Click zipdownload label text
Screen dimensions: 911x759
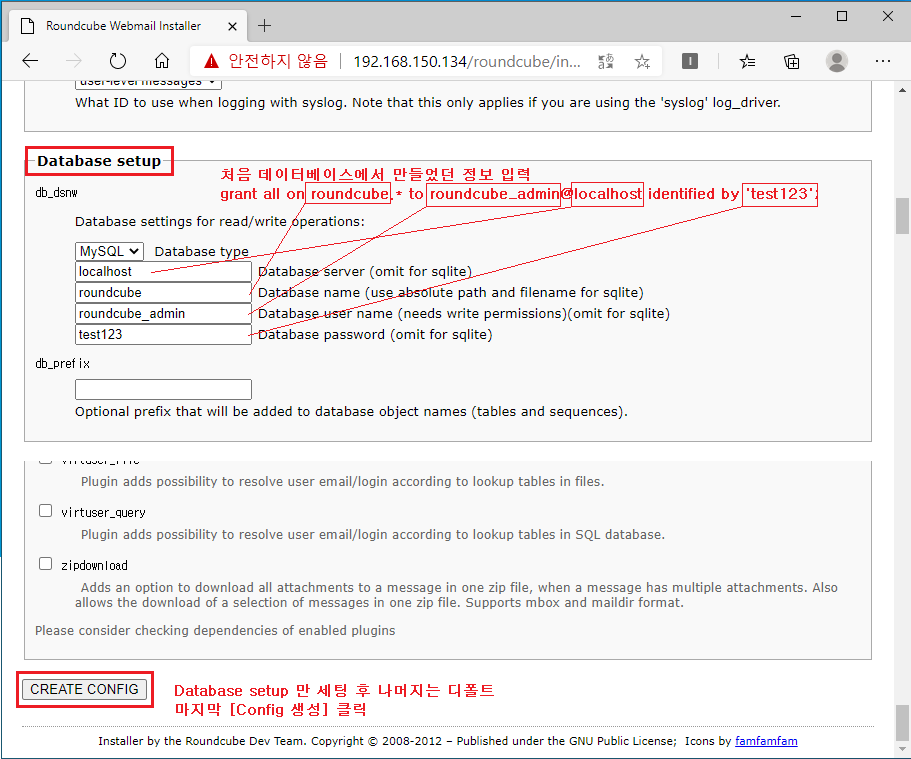point(94,565)
